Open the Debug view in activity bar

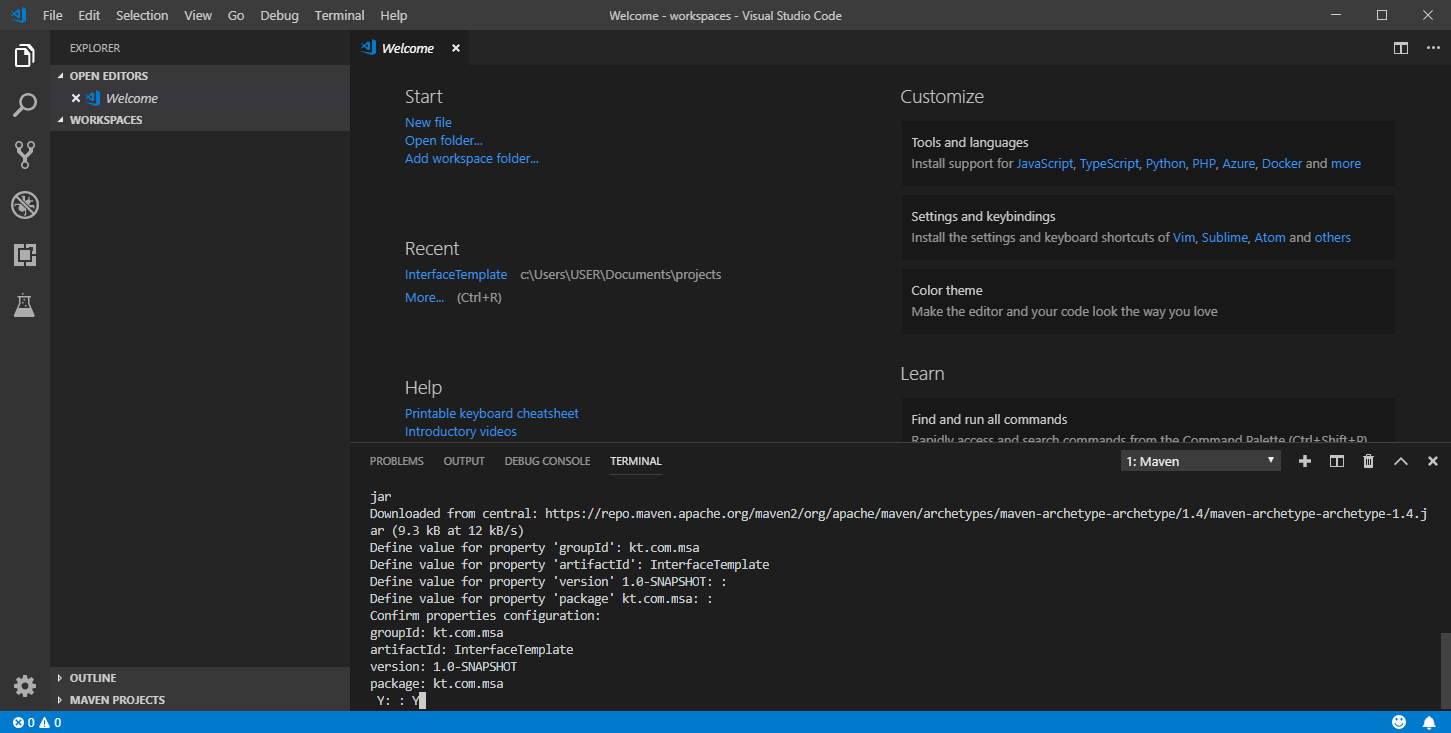25,205
